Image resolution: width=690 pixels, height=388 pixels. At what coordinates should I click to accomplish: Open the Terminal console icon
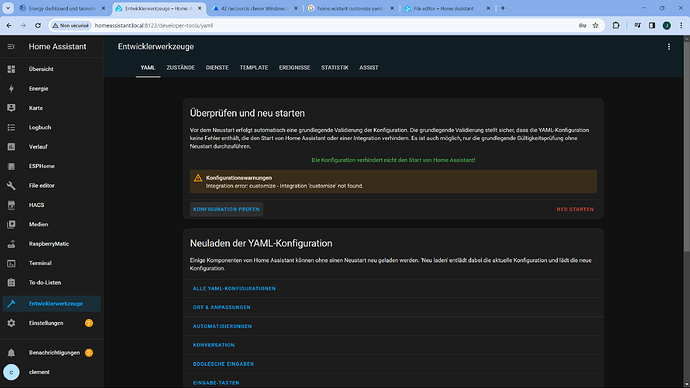click(x=11, y=263)
